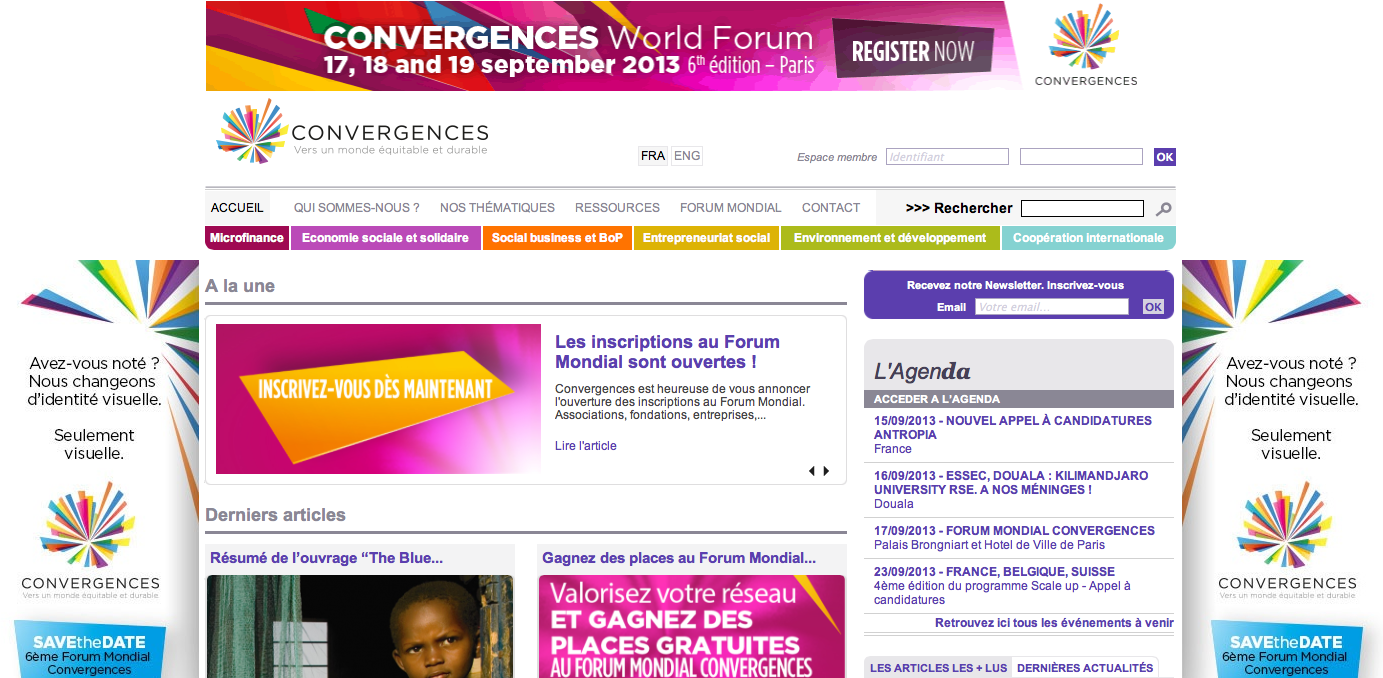The width and height of the screenshot is (1383, 678).
Task: Open the Forum Mondial menu item
Action: (730, 208)
